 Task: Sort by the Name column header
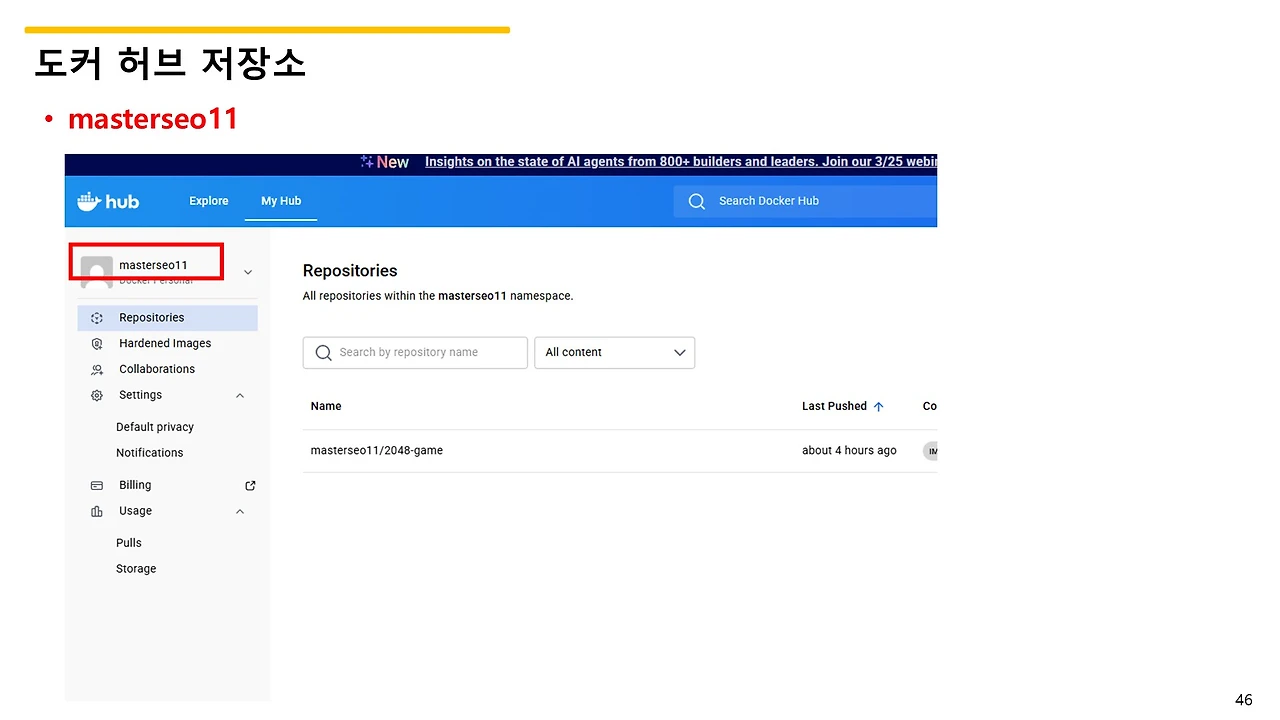326,407
